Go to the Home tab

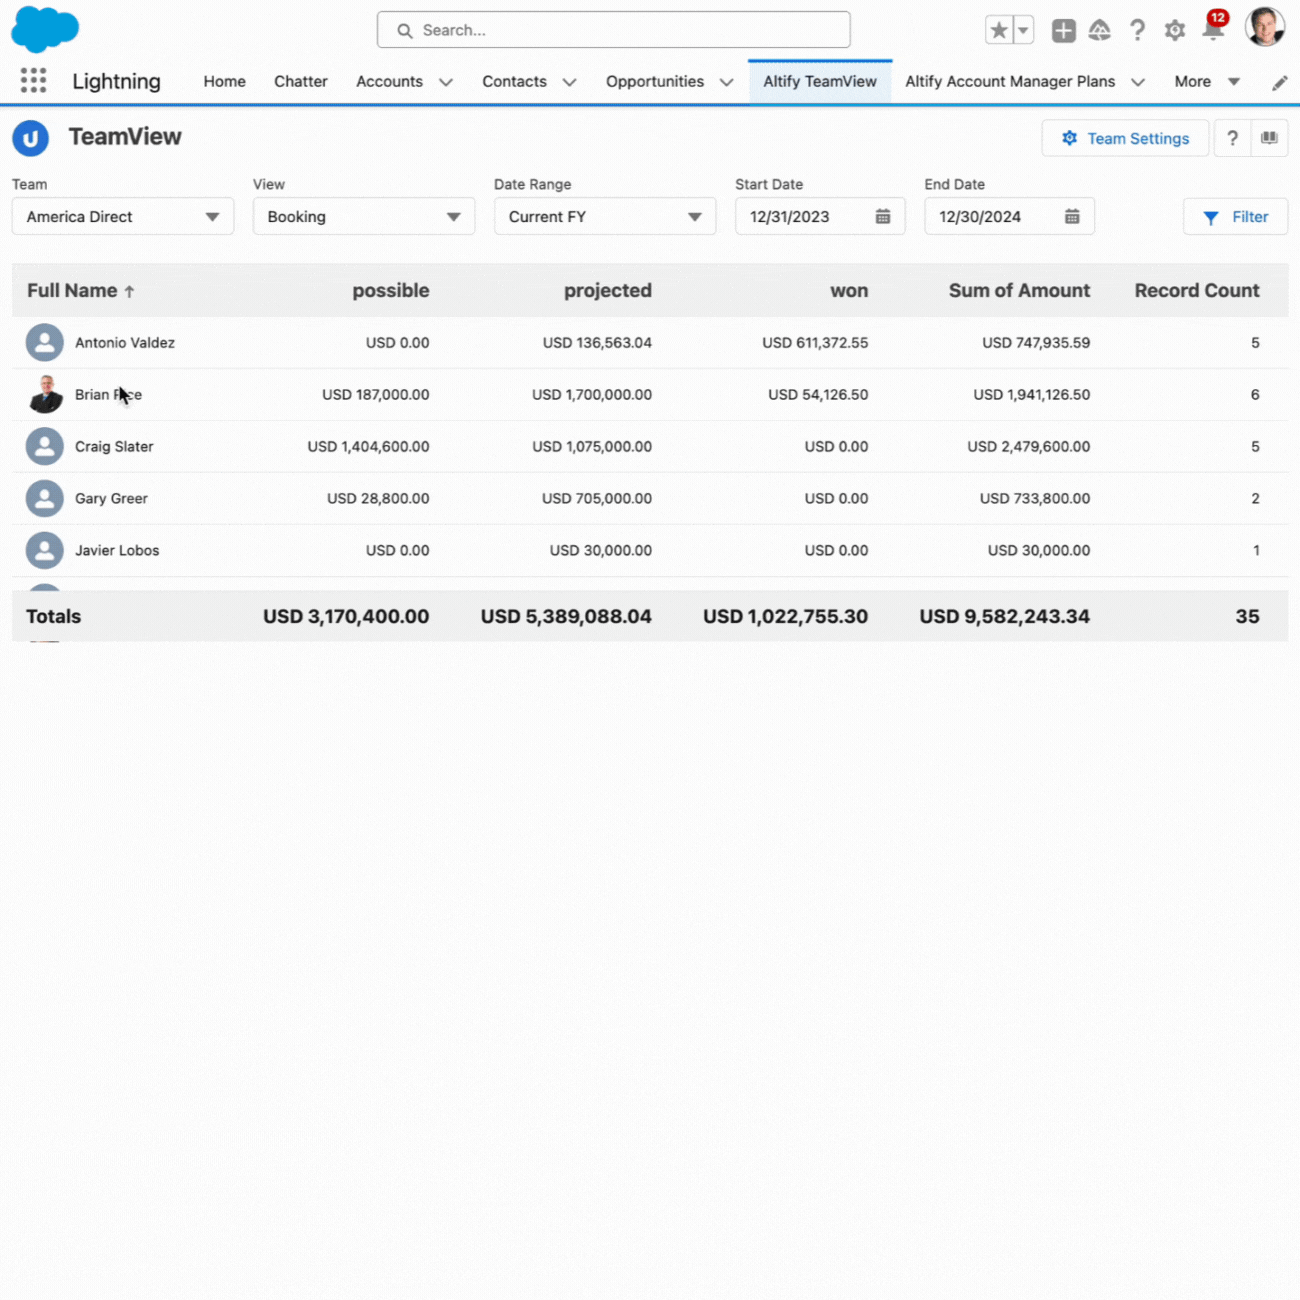point(225,81)
